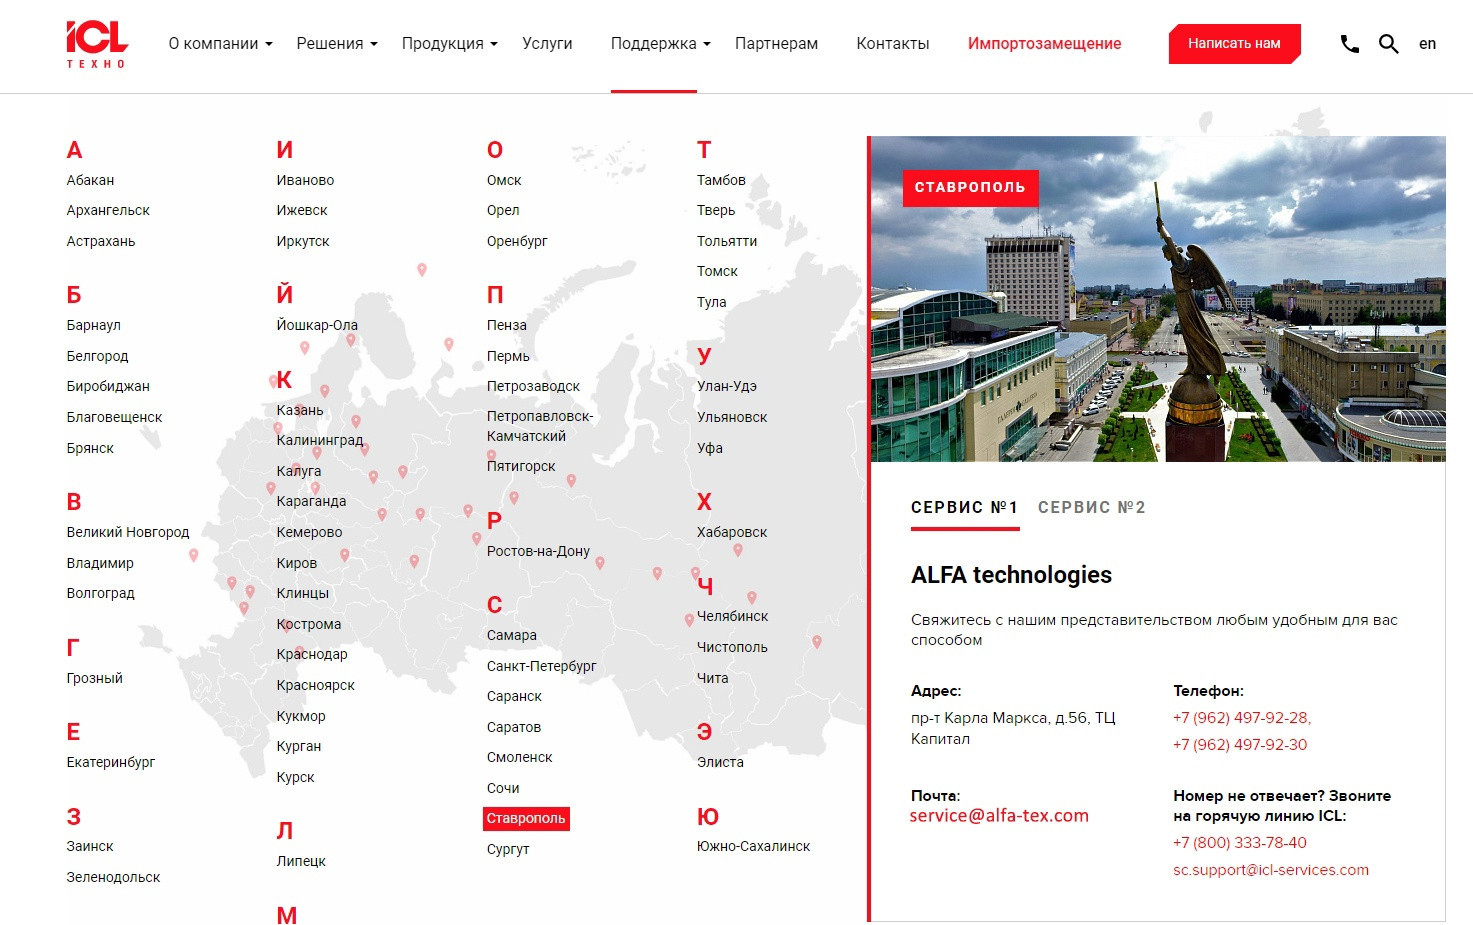Select the city Краснодар
Screen dimensions: 1473x925
[312, 655]
